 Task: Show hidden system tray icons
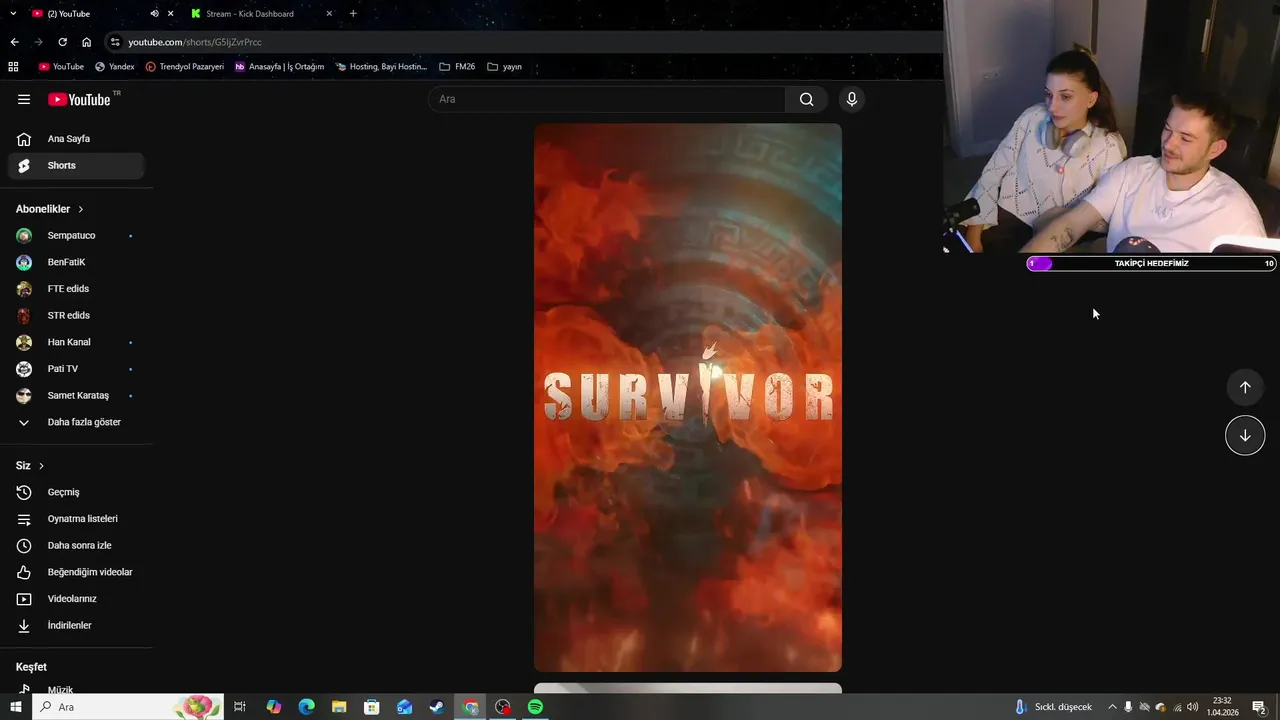(x=1112, y=707)
